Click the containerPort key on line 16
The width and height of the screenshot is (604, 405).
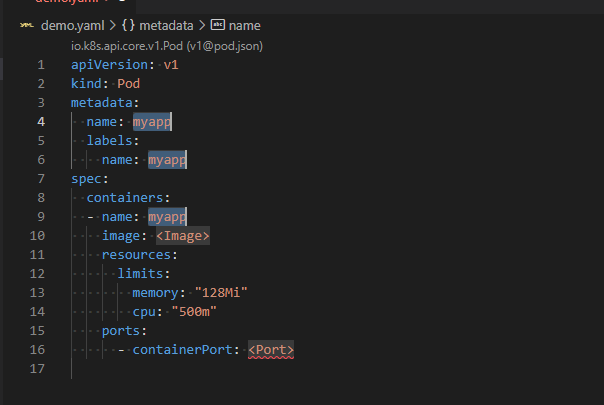(183, 350)
